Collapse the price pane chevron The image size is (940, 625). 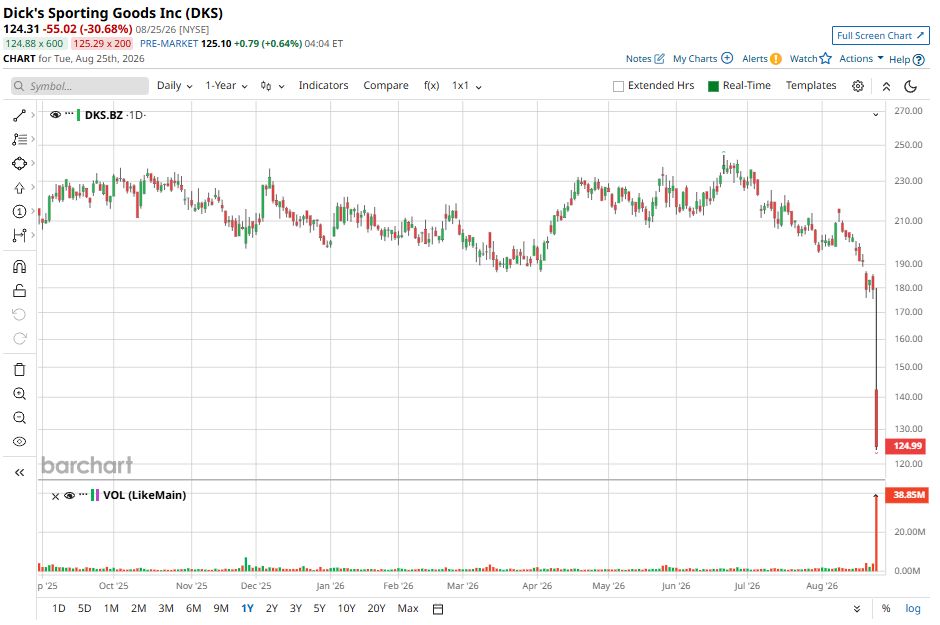875,114
